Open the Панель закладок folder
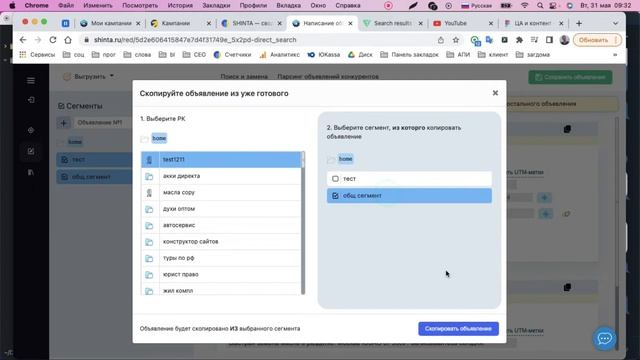The image size is (640, 360). 409,54
